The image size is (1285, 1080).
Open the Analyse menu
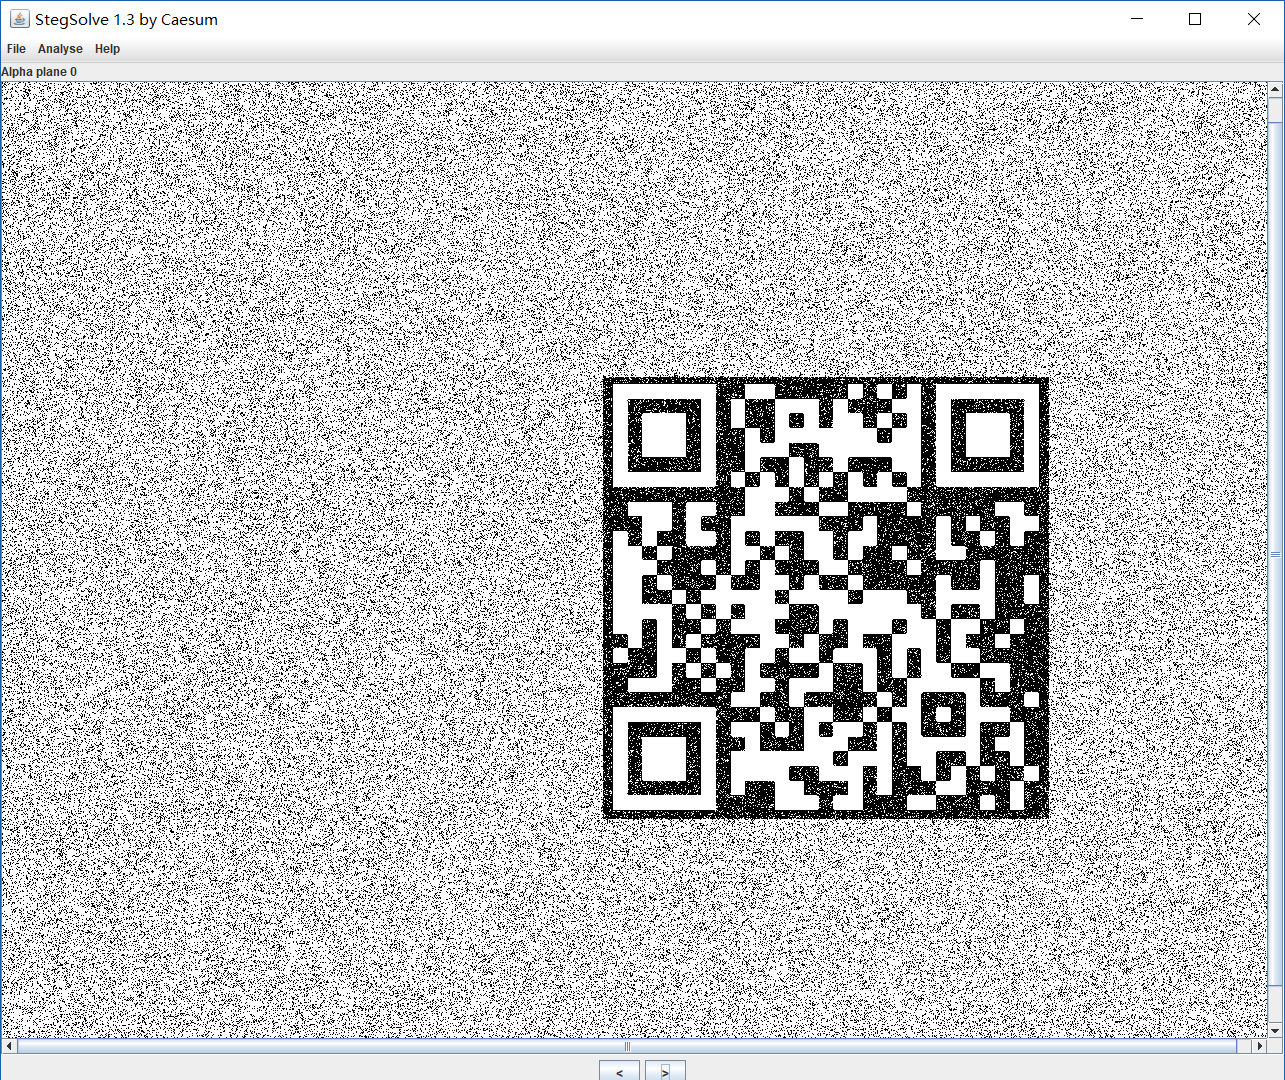click(x=60, y=49)
